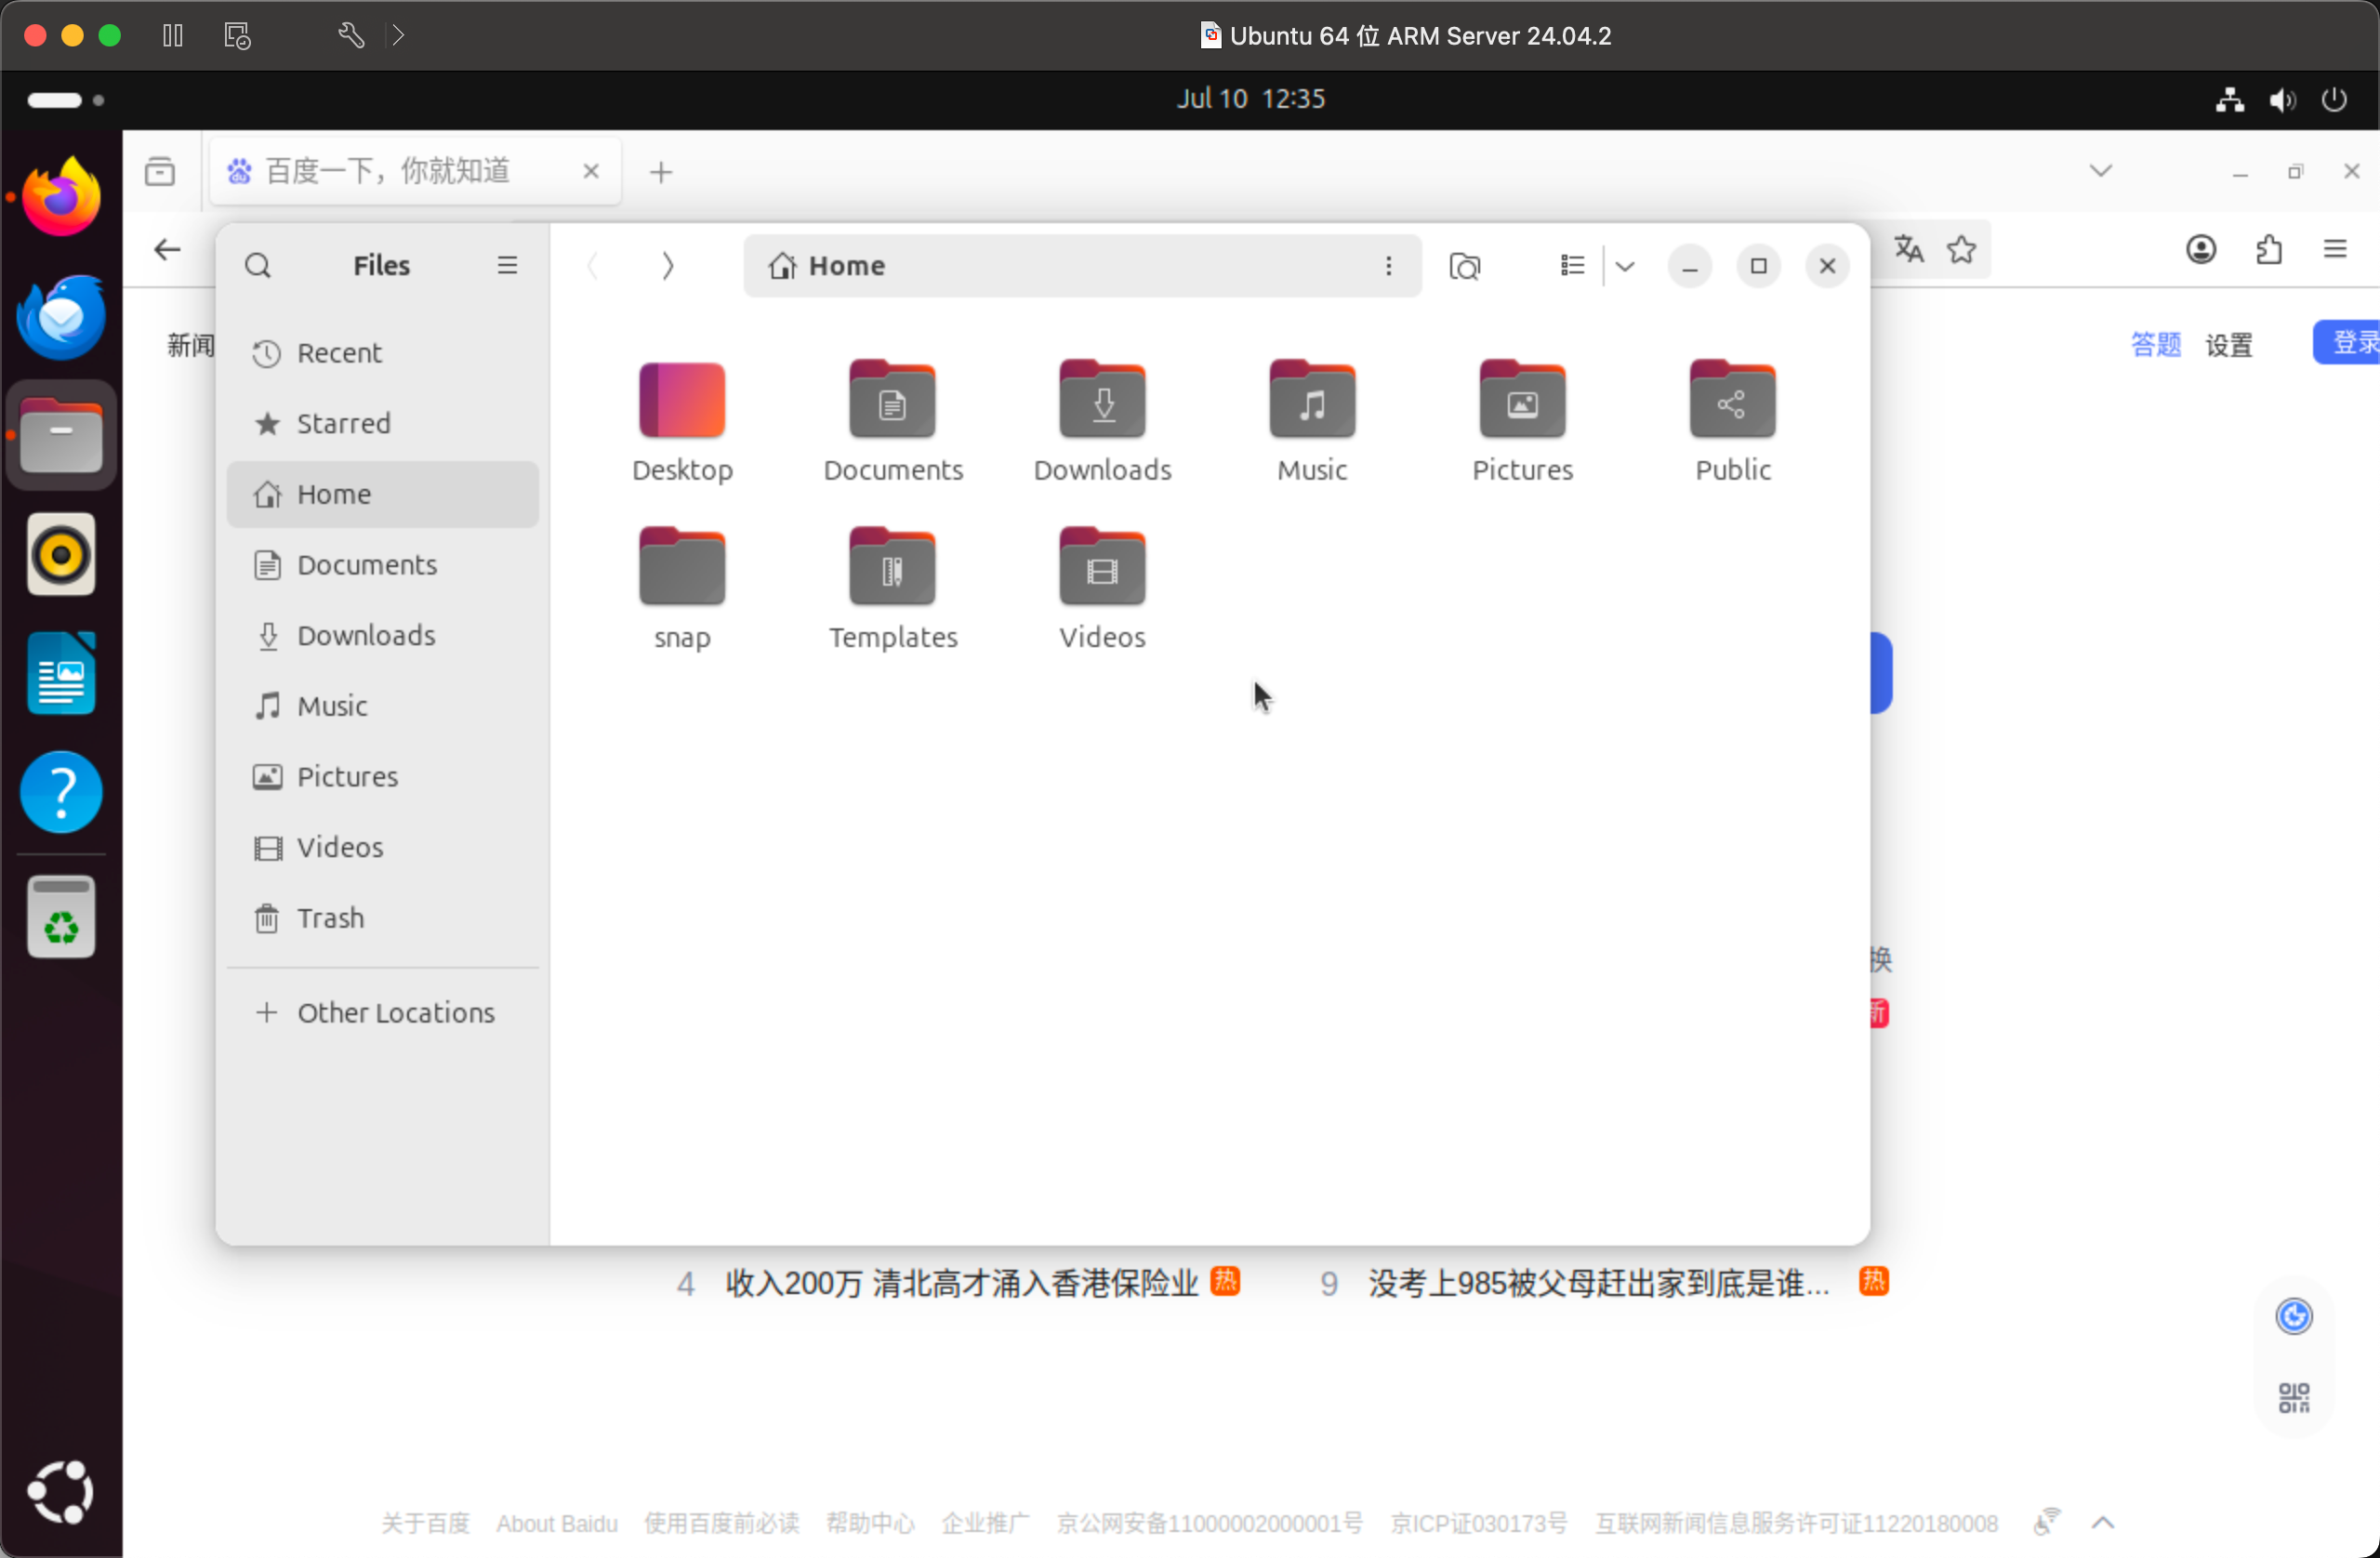Select Videos in the Files sidebar
Screen dimensions: 2380x1558
[382, 848]
